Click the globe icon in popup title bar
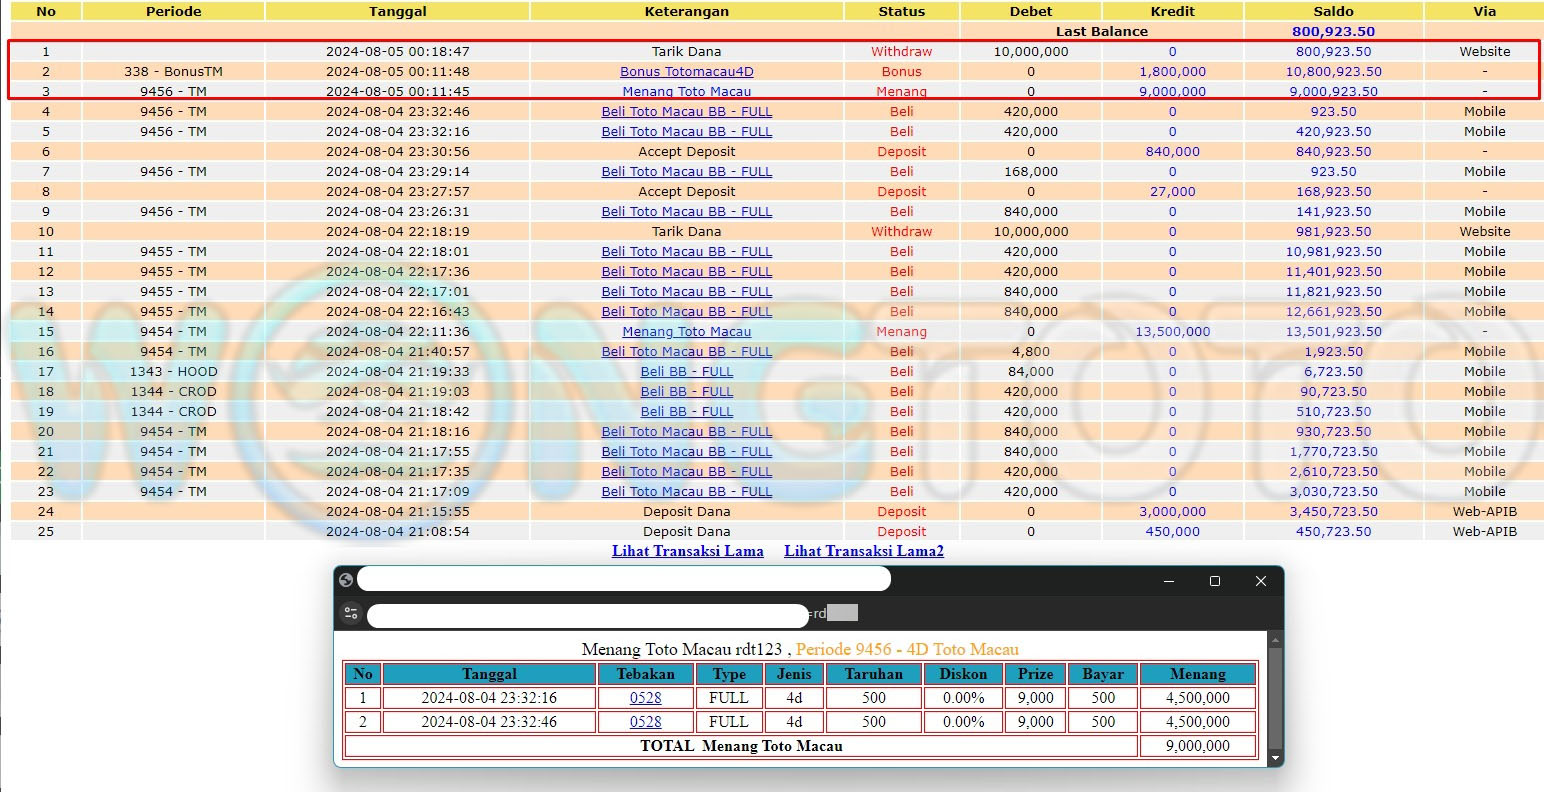This screenshot has height=792, width=1544. tap(346, 580)
